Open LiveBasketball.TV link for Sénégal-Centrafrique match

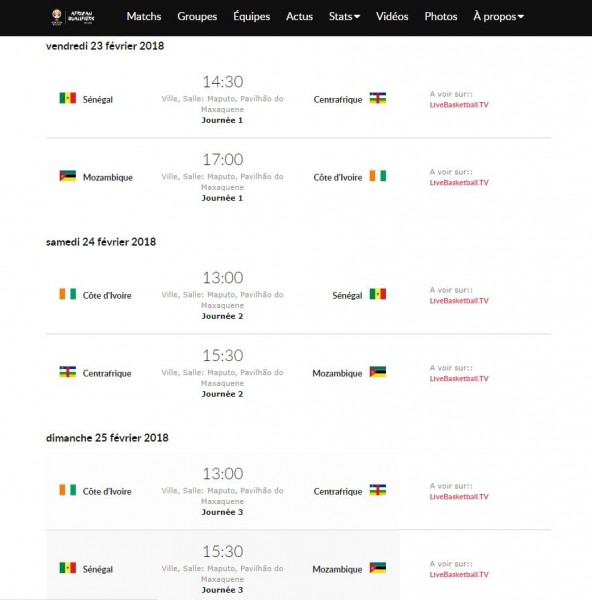tap(459, 105)
